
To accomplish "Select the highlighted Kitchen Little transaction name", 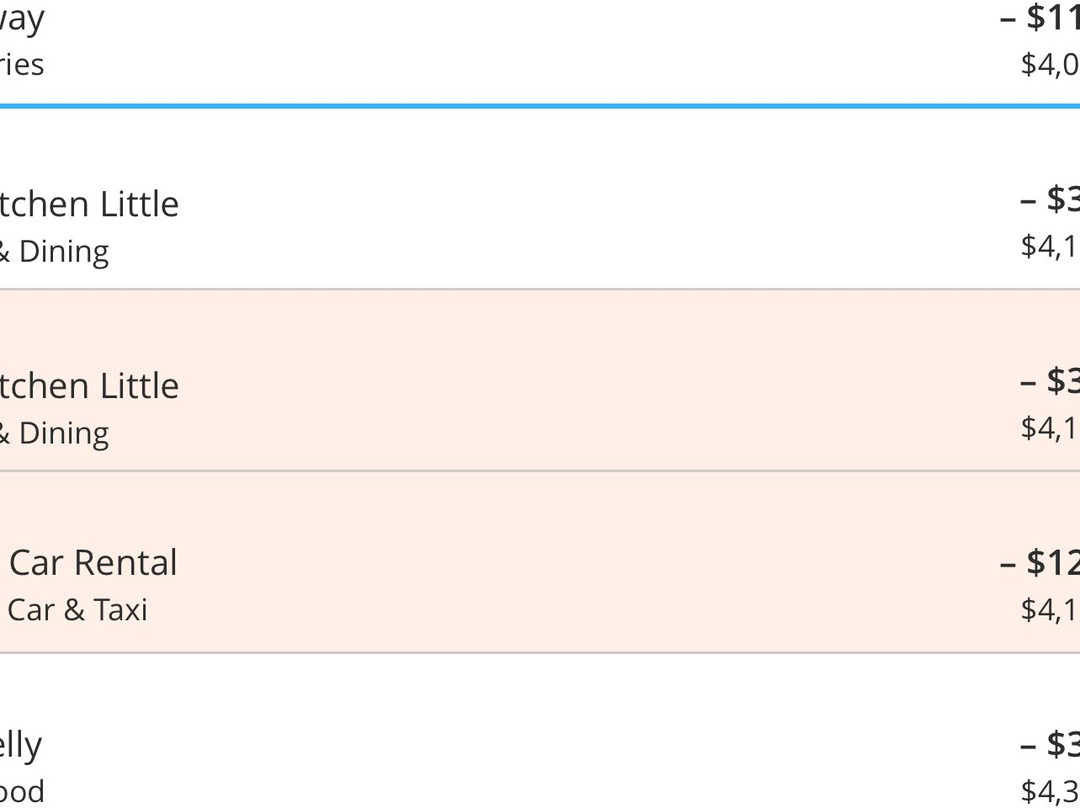I will 88,385.
